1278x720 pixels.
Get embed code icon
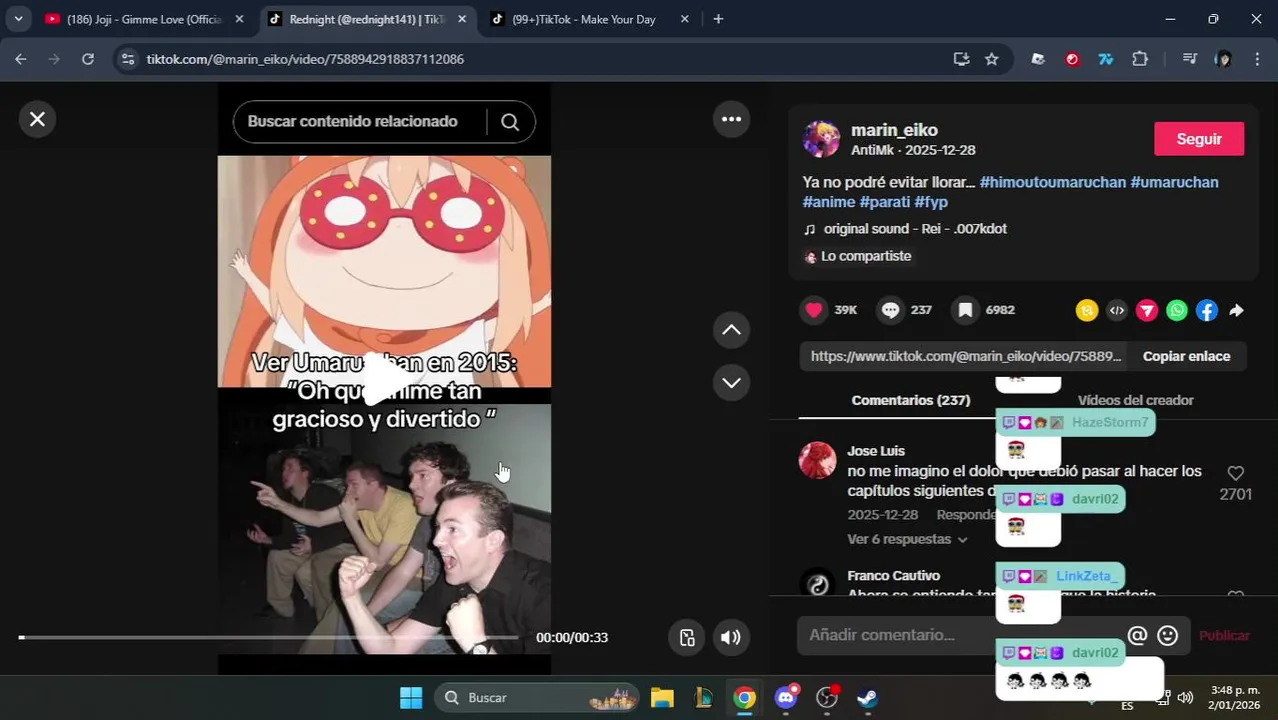tap(1117, 311)
